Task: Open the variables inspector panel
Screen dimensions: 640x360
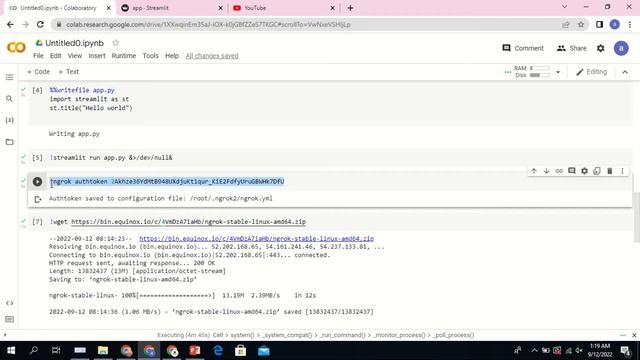Action: pos(9,120)
